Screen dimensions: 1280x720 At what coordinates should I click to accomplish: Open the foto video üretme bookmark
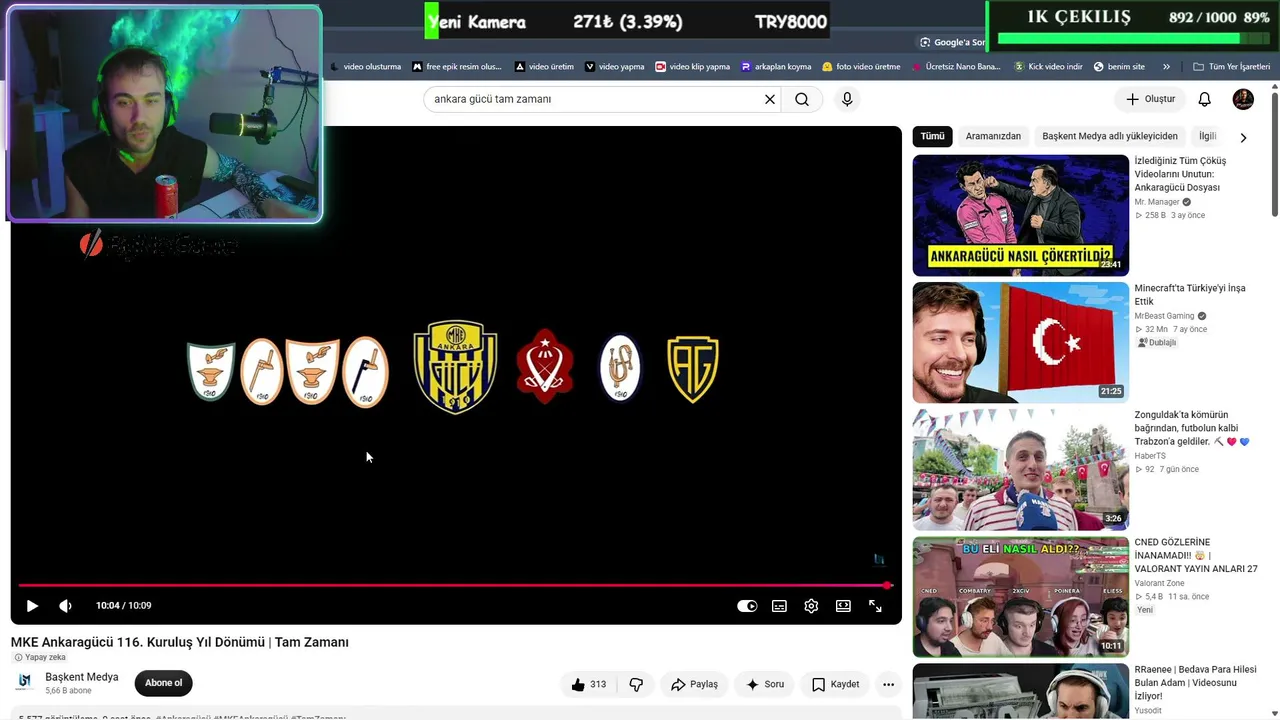coord(861,67)
